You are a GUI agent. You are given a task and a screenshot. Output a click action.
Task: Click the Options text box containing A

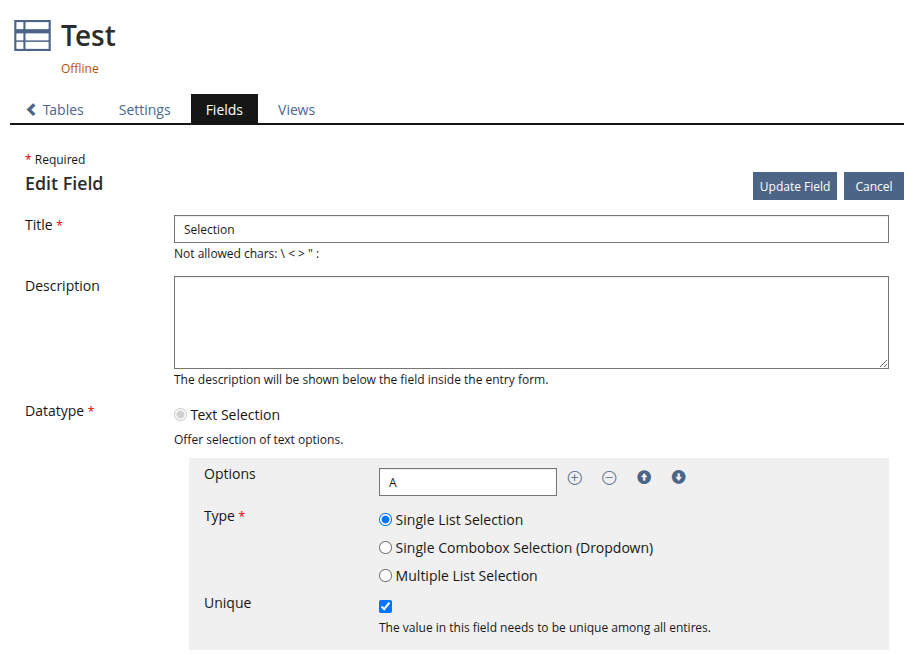pyautogui.click(x=467, y=482)
